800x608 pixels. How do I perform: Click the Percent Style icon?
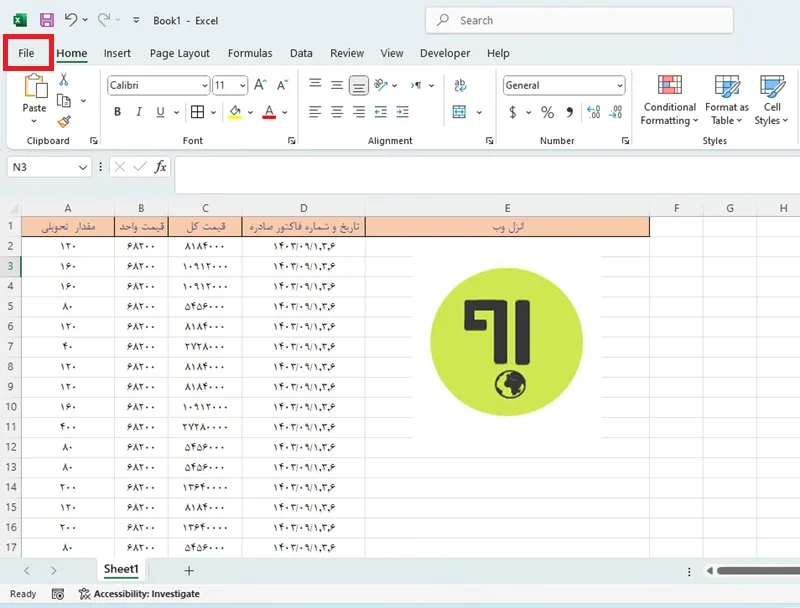[547, 112]
